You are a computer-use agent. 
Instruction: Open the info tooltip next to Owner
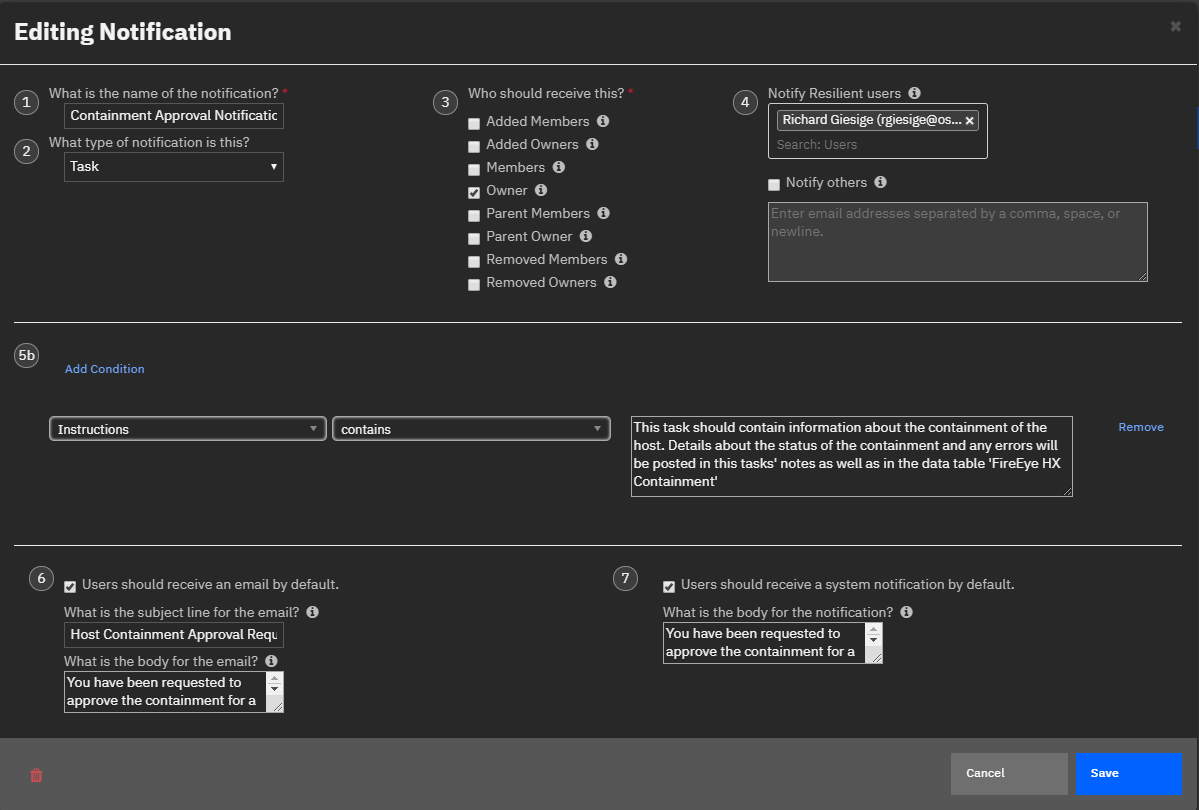(539, 191)
